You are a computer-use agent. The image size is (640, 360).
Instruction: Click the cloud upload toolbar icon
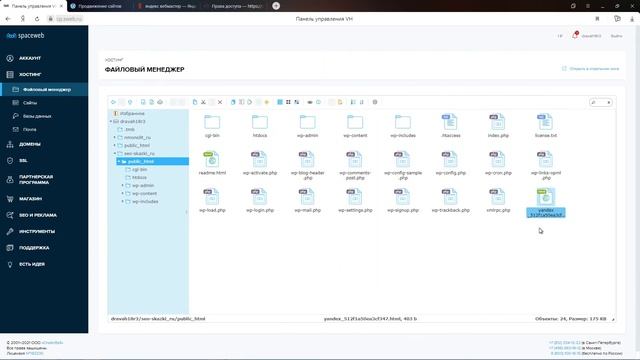click(160, 102)
